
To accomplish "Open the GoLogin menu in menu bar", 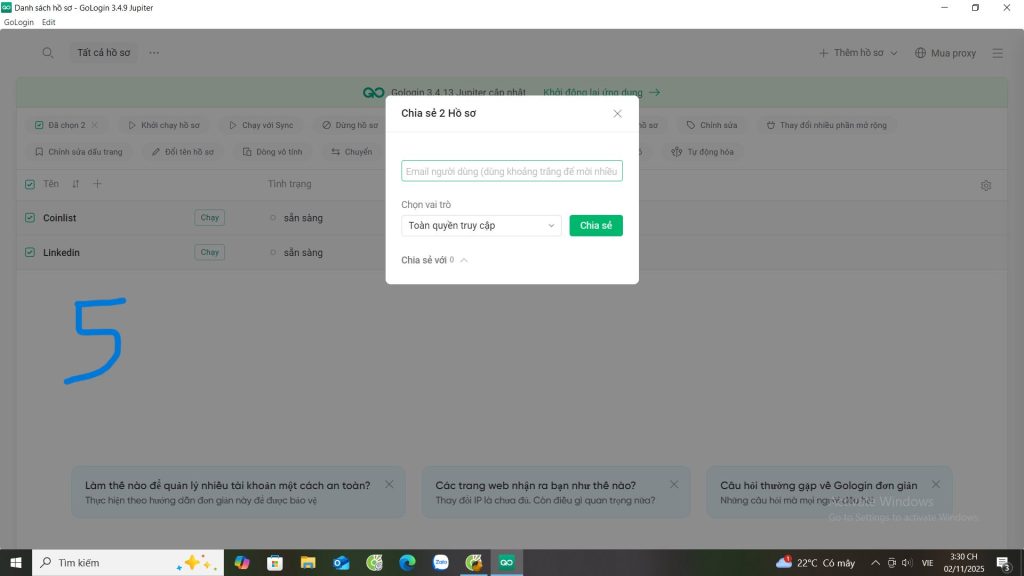I will coord(19,22).
